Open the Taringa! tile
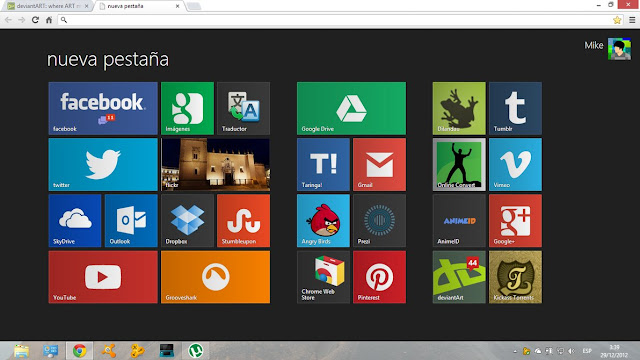Screen dimensions: 640x360 click(x=323, y=164)
